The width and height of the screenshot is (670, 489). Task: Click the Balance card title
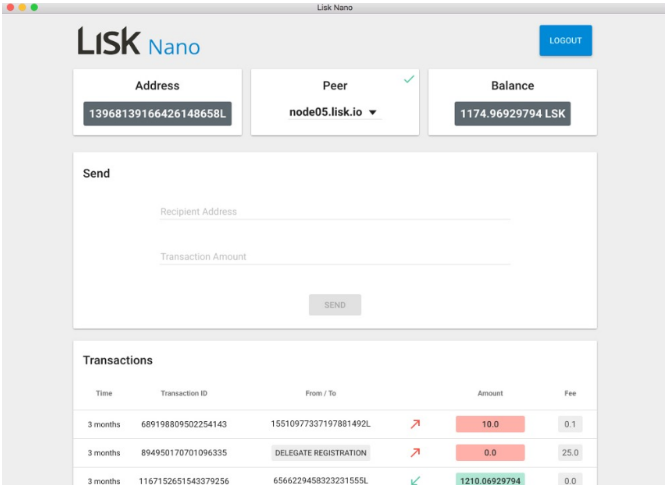(x=512, y=85)
